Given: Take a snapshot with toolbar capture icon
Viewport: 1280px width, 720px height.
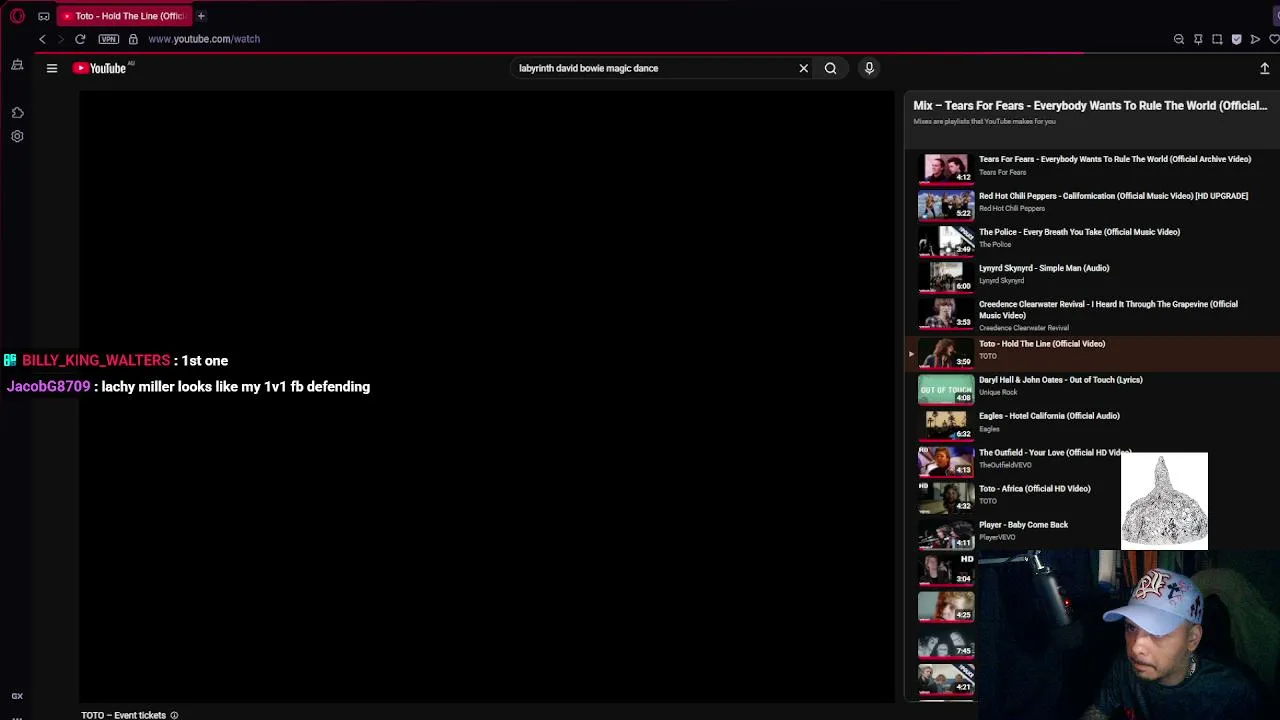Looking at the screenshot, I should coord(1217,39).
